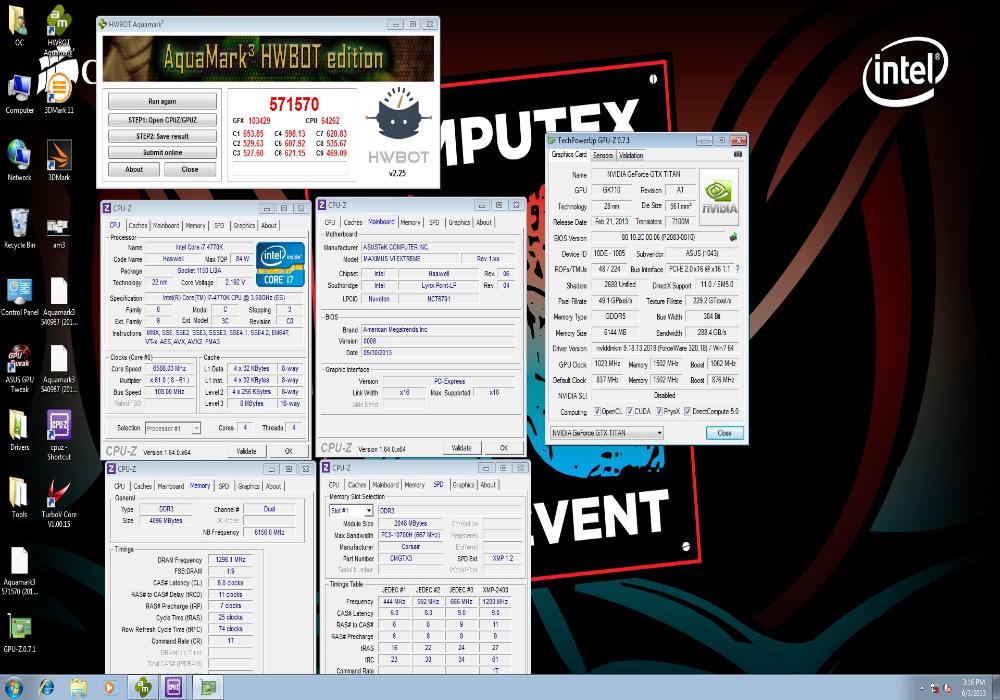Viewport: 1000px width, 700px height.
Task: Click the Bus Interface question mark in GPU-Z
Action: 738,269
